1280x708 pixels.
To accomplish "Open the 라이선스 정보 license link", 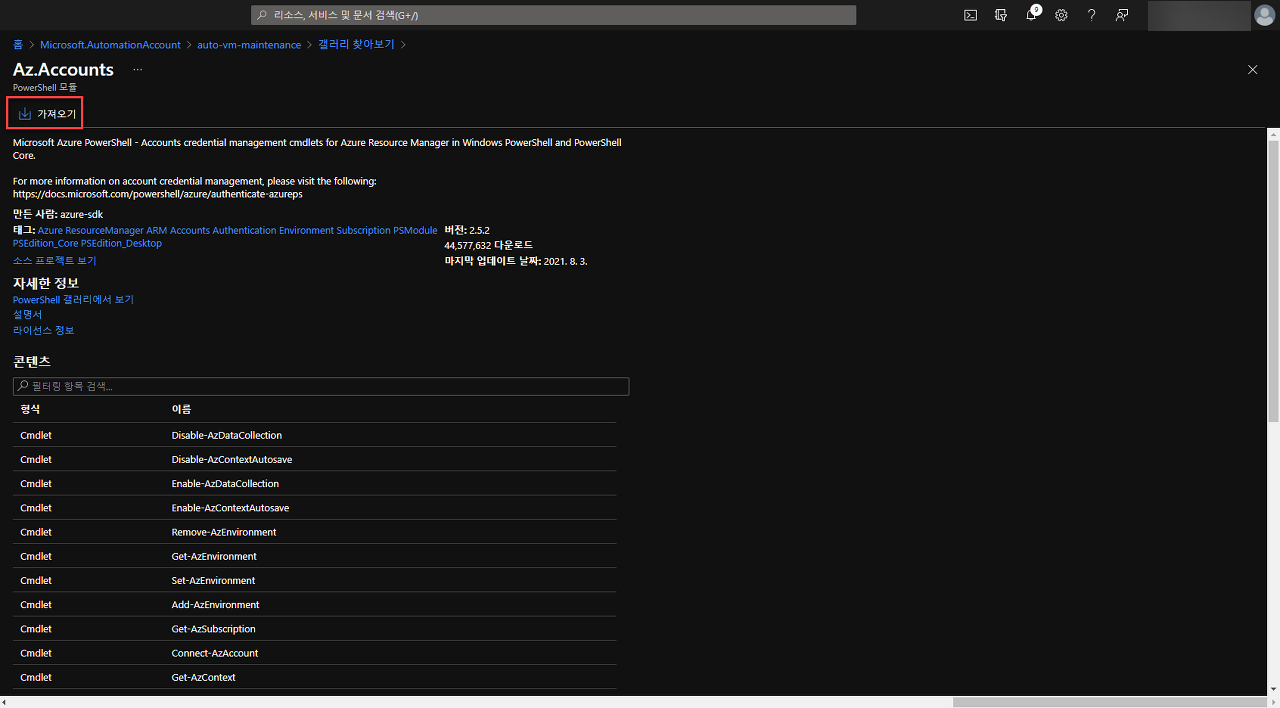I will point(43,330).
